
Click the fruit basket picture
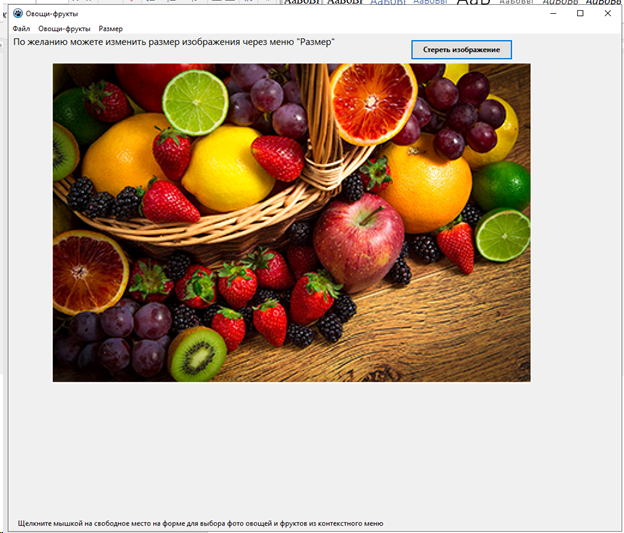click(291, 223)
